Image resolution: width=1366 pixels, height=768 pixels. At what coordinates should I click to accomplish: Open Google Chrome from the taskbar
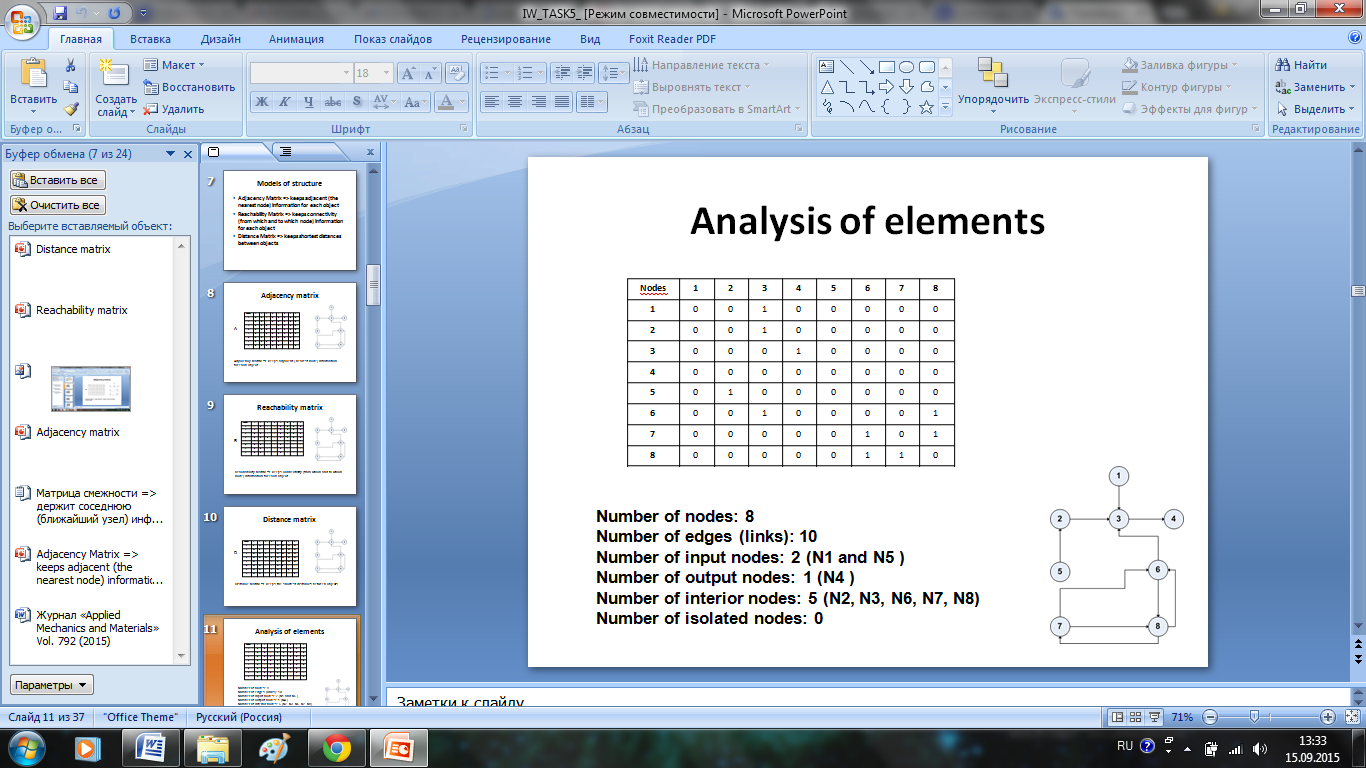[336, 747]
